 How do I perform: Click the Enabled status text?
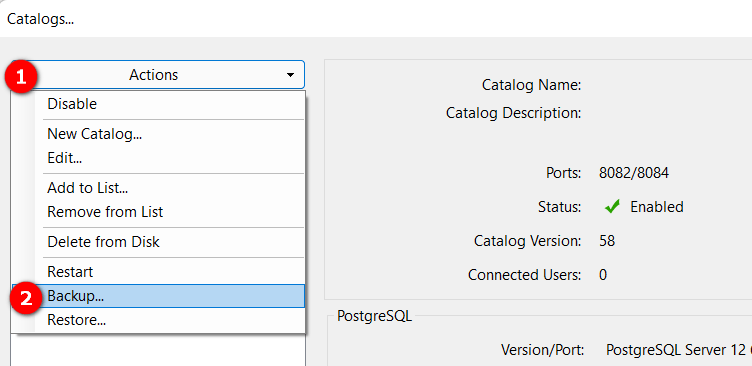click(x=657, y=207)
